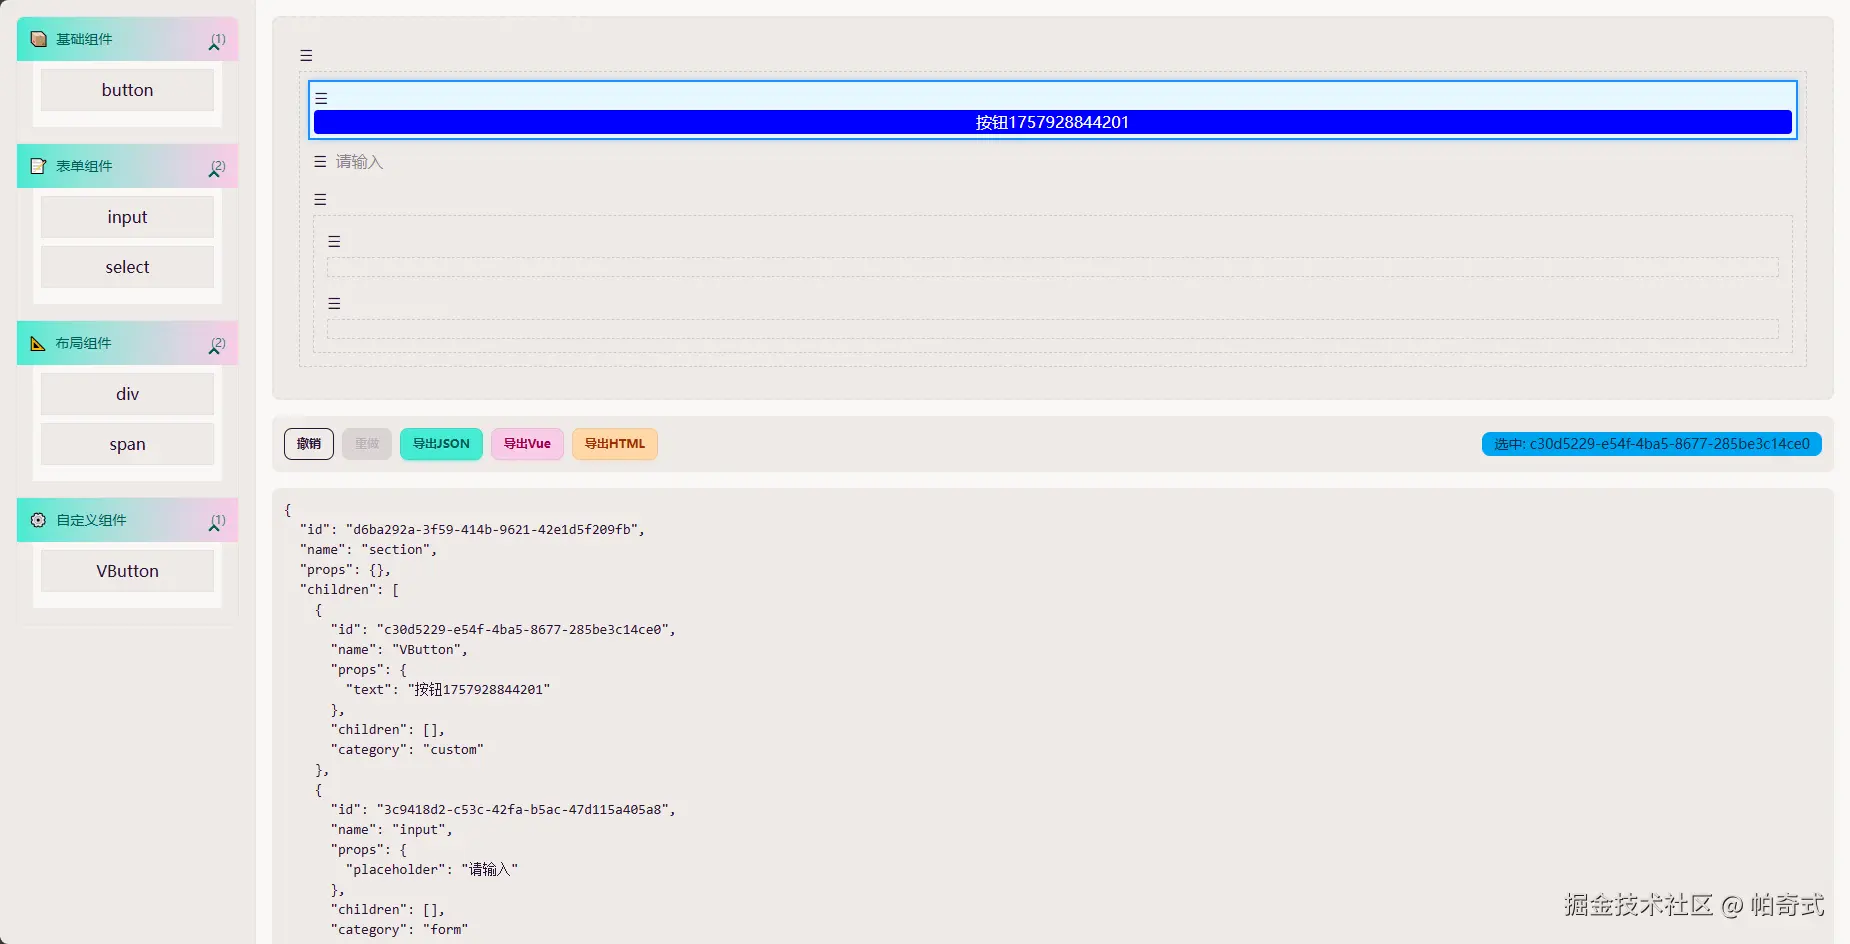Click the topmost section drag handle
This screenshot has width=1850, height=944.
[306, 56]
